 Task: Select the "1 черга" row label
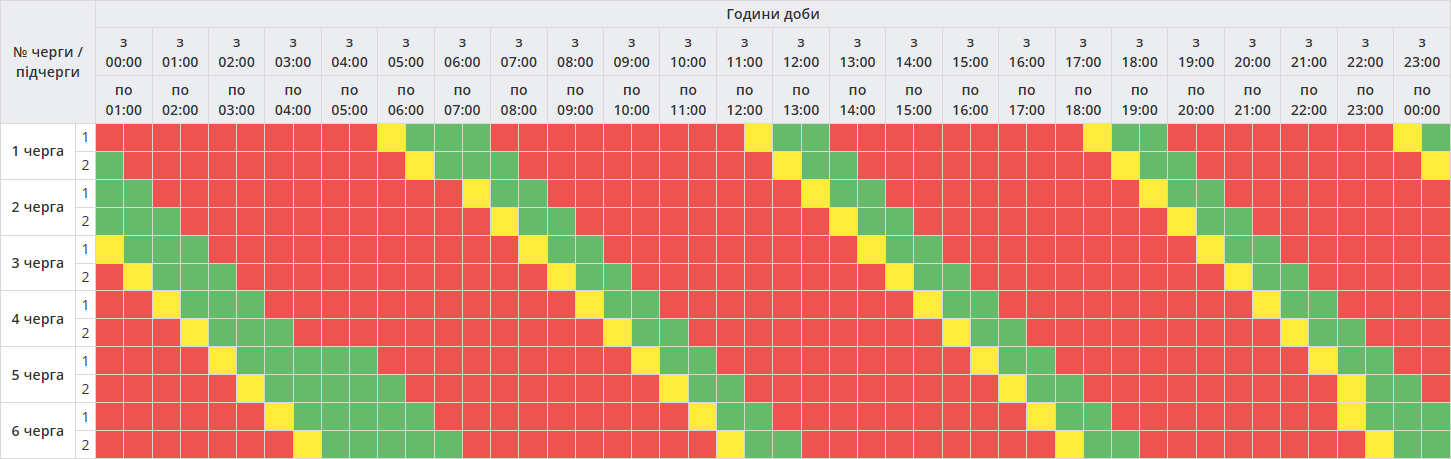38,152
